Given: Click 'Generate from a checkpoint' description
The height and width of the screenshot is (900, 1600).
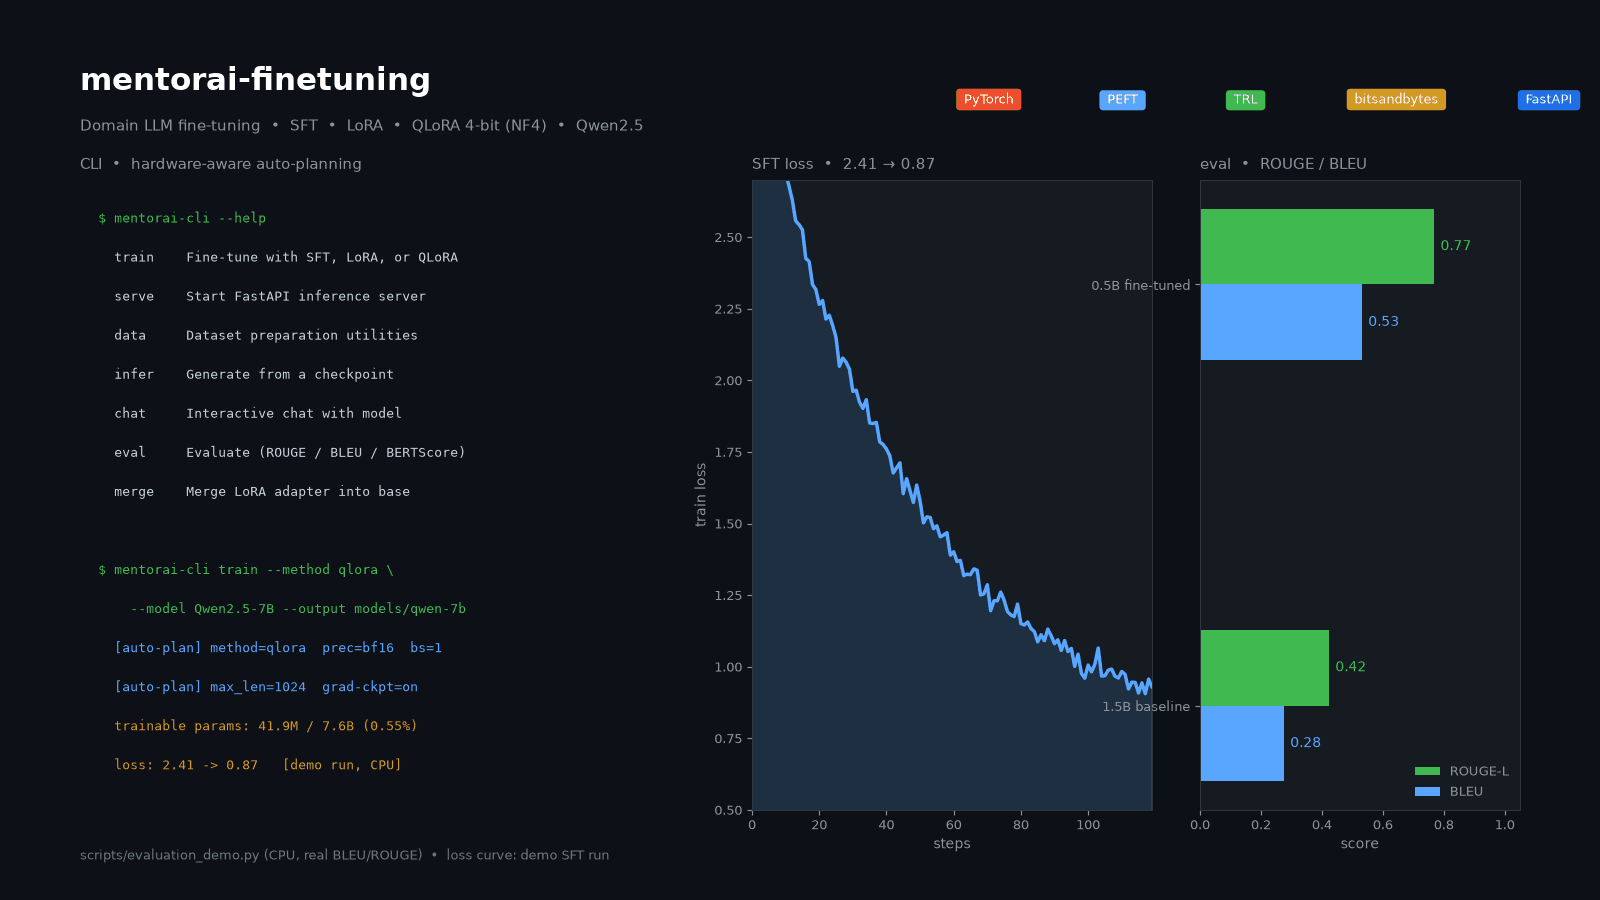Looking at the screenshot, I should [290, 374].
